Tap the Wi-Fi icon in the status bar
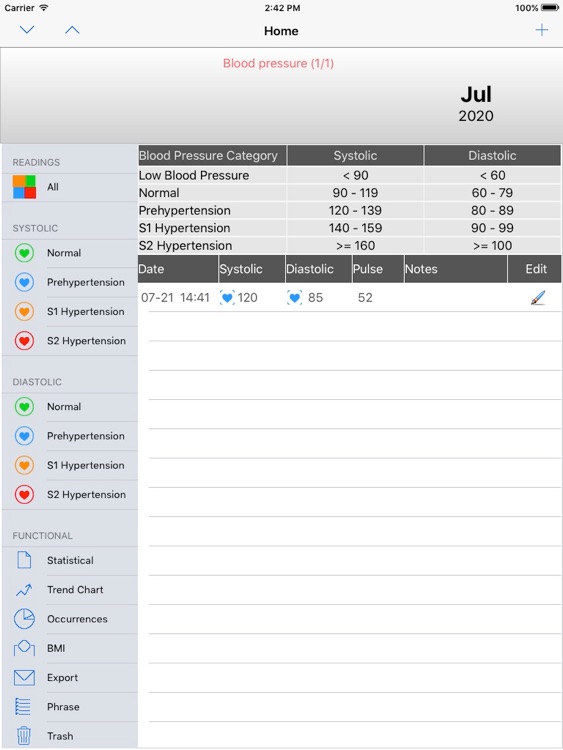This screenshot has width=563, height=750. 44,8
